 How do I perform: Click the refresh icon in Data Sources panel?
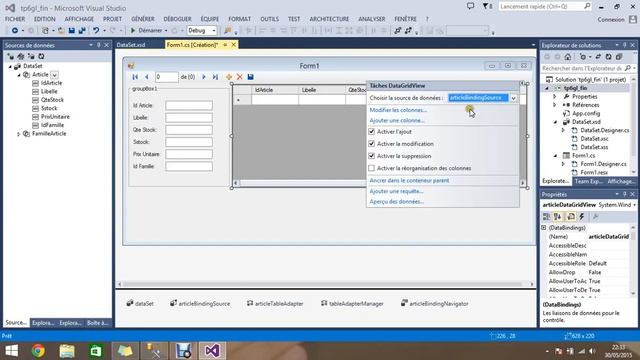point(41,57)
